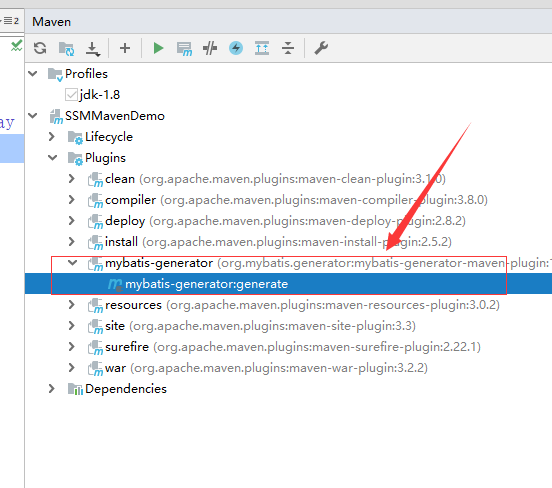Viewport: 552px width, 488px height.
Task: Add Maven project with plus icon
Action: (125, 48)
